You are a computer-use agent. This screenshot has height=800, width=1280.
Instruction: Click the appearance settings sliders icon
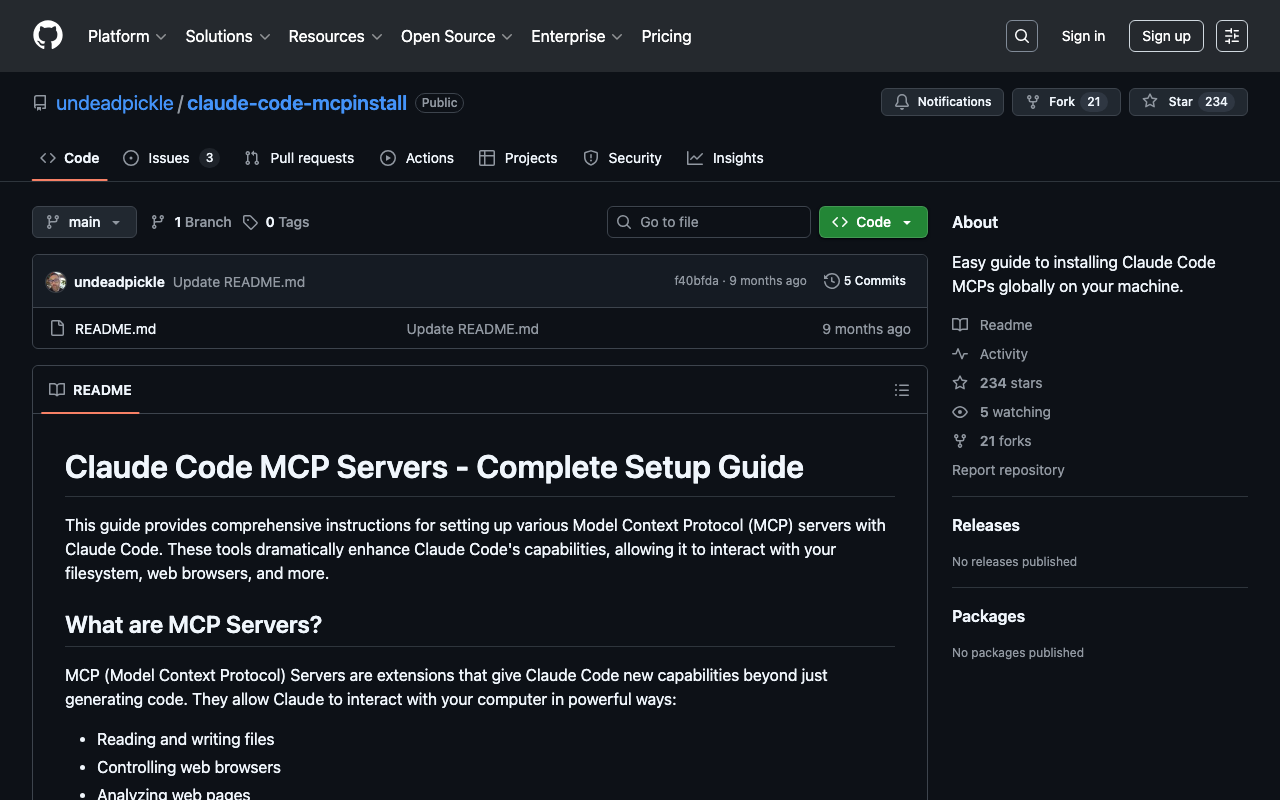point(1231,36)
